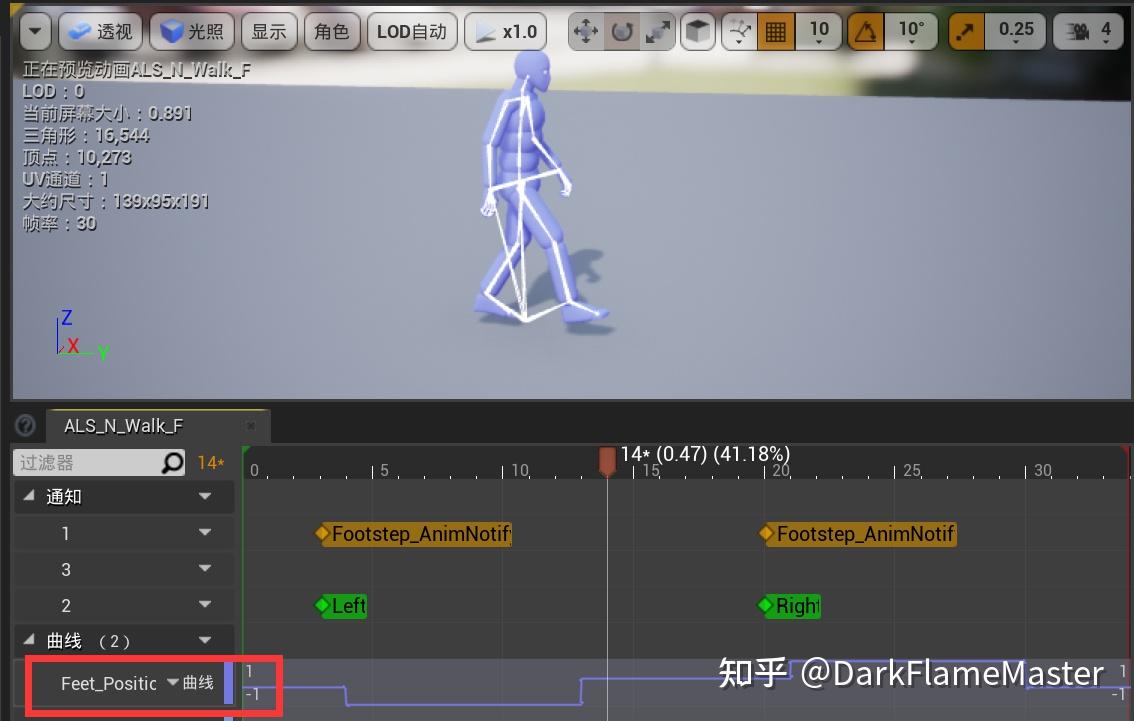Viewport: 1134px width, 721px height.
Task: Select the scale gizmo tool
Action: (659, 30)
